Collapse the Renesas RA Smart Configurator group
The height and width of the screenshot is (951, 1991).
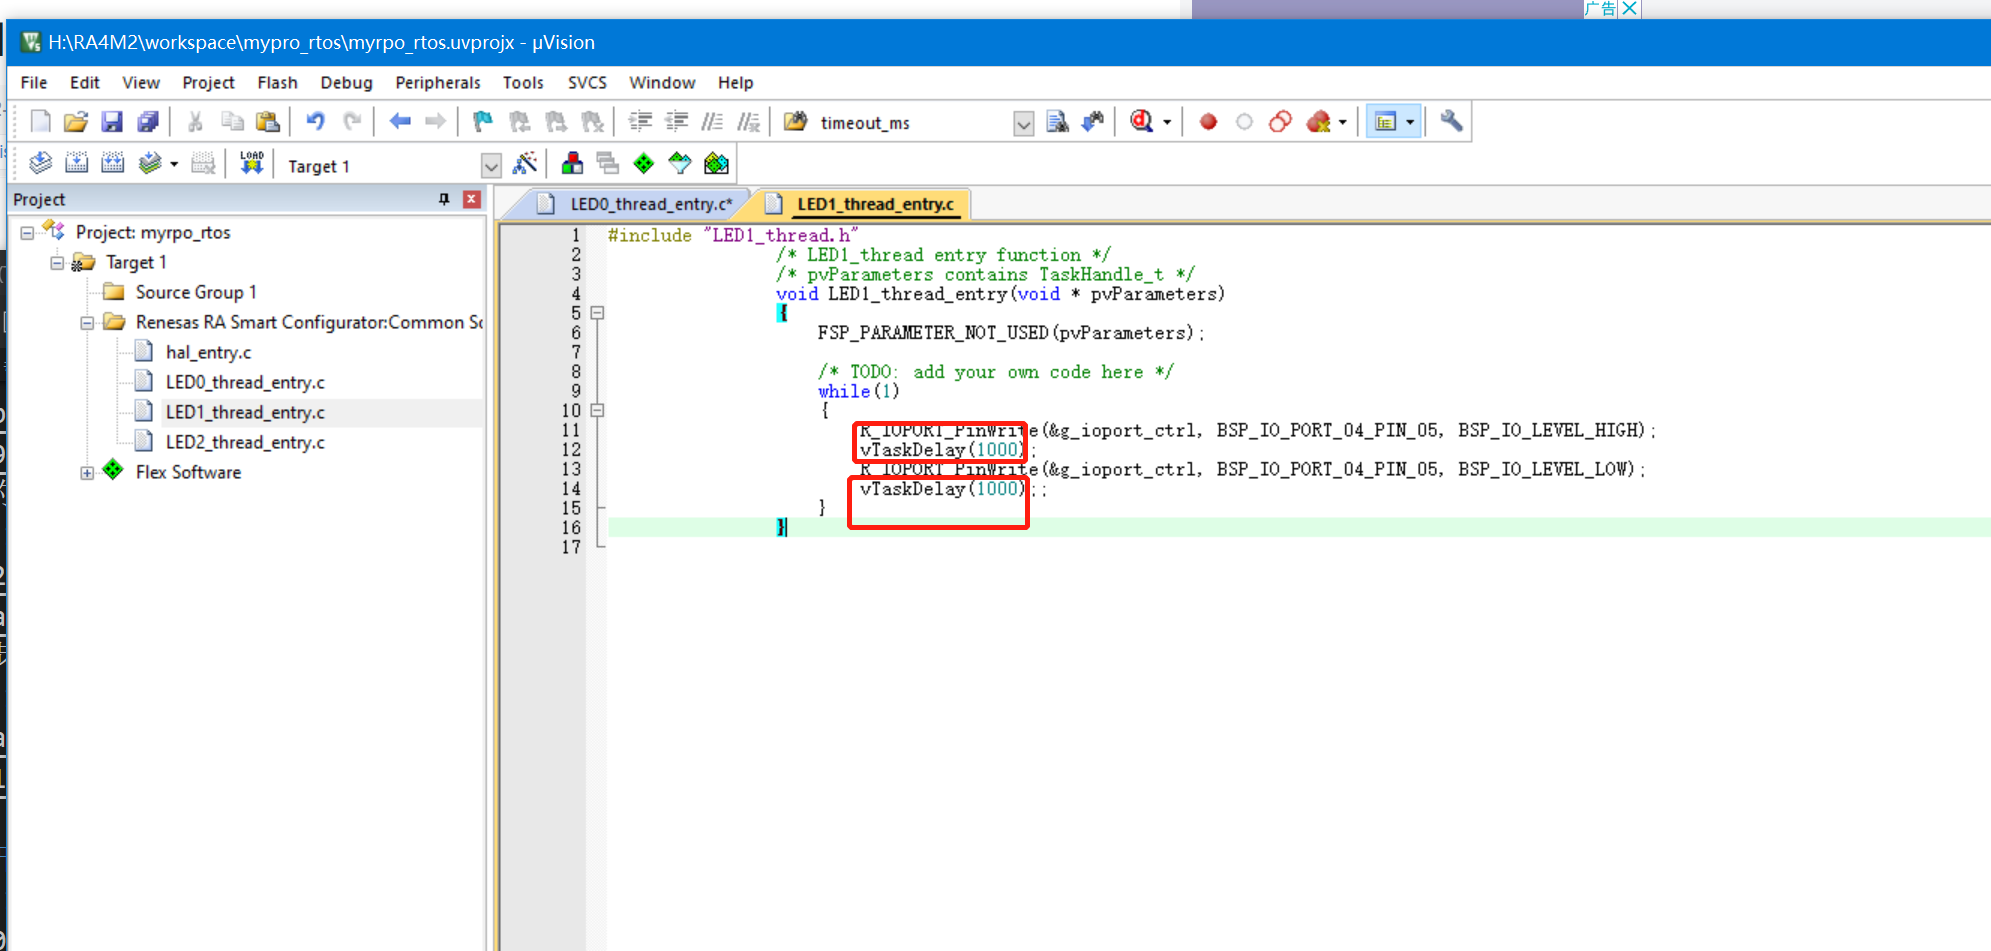(x=87, y=322)
